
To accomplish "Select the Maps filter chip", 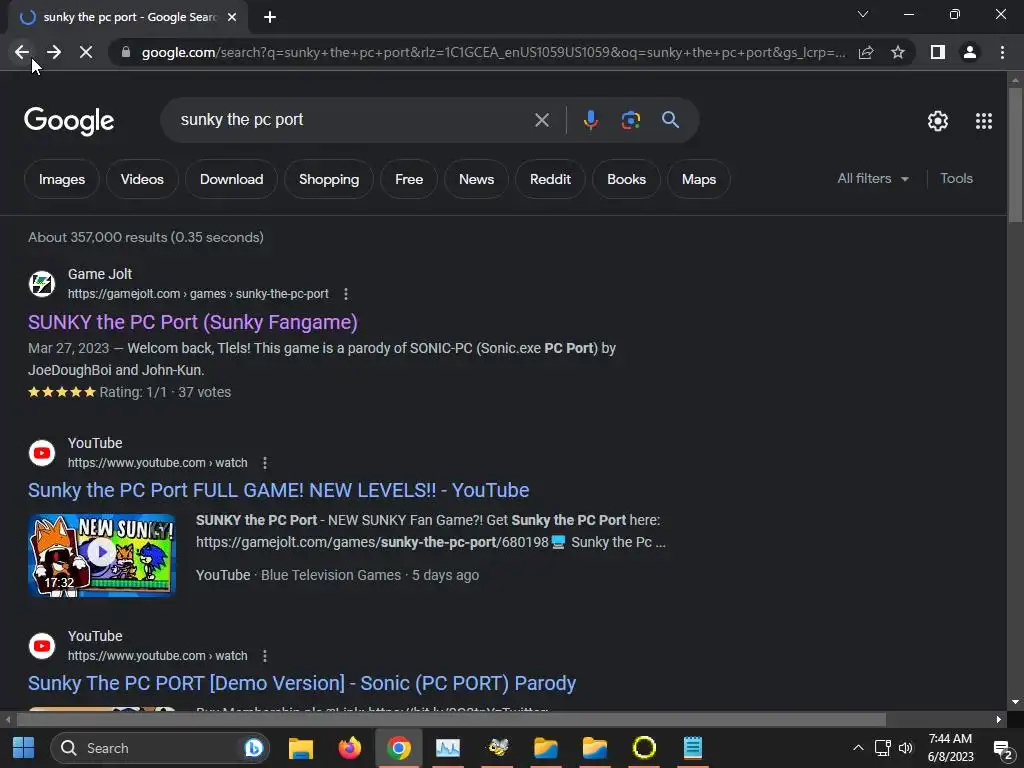I will click(x=699, y=179).
